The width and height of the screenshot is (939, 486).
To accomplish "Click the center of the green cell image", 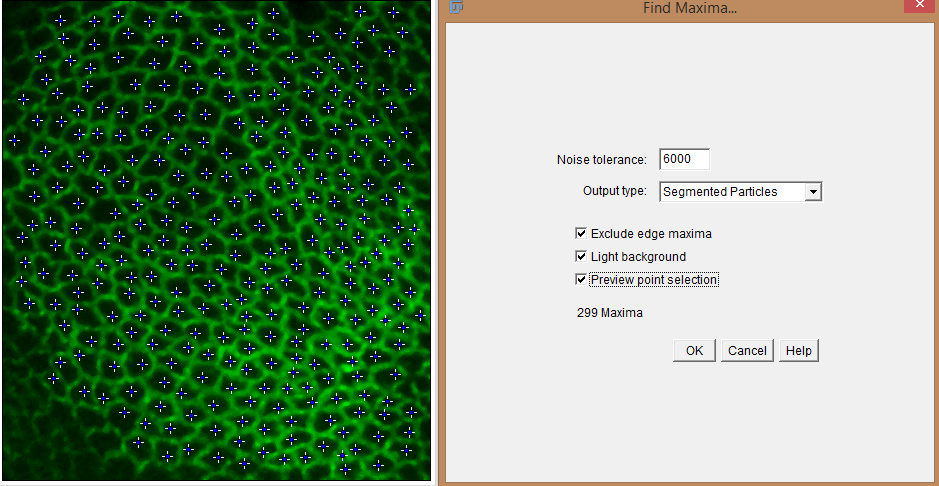I will pos(215,242).
